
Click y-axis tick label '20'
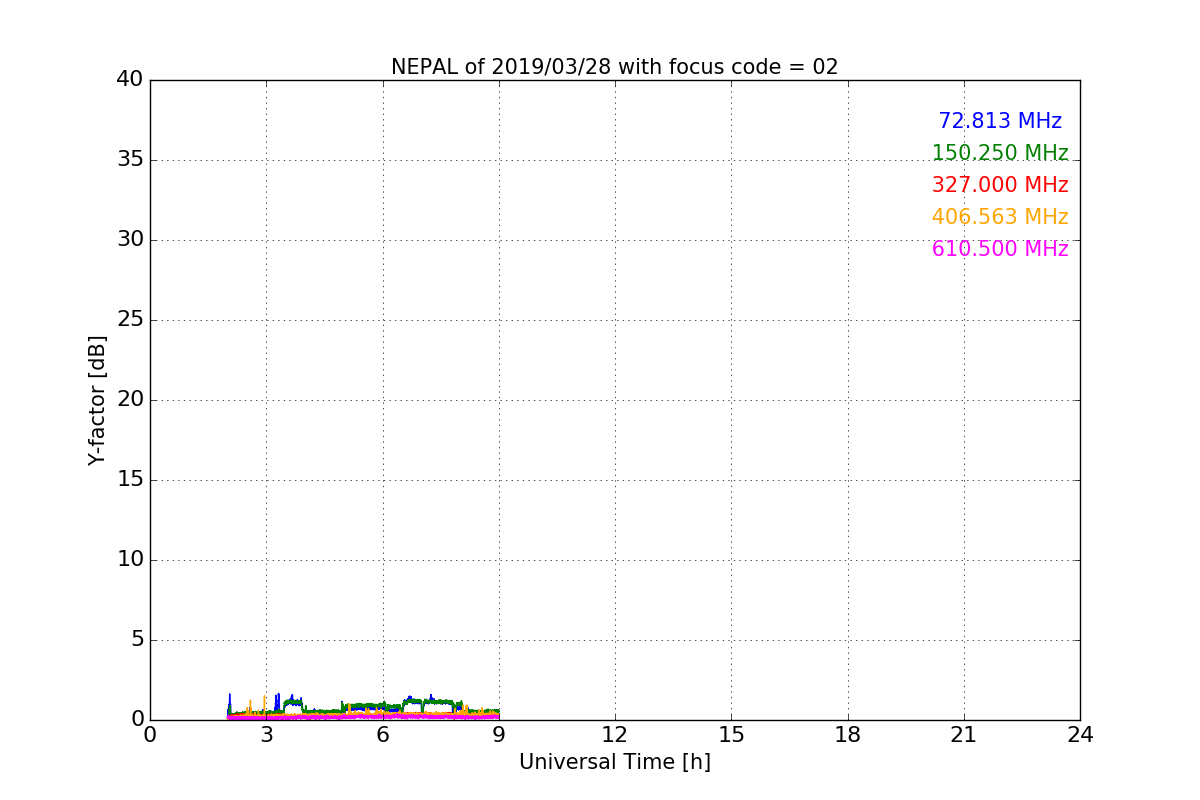[130, 400]
